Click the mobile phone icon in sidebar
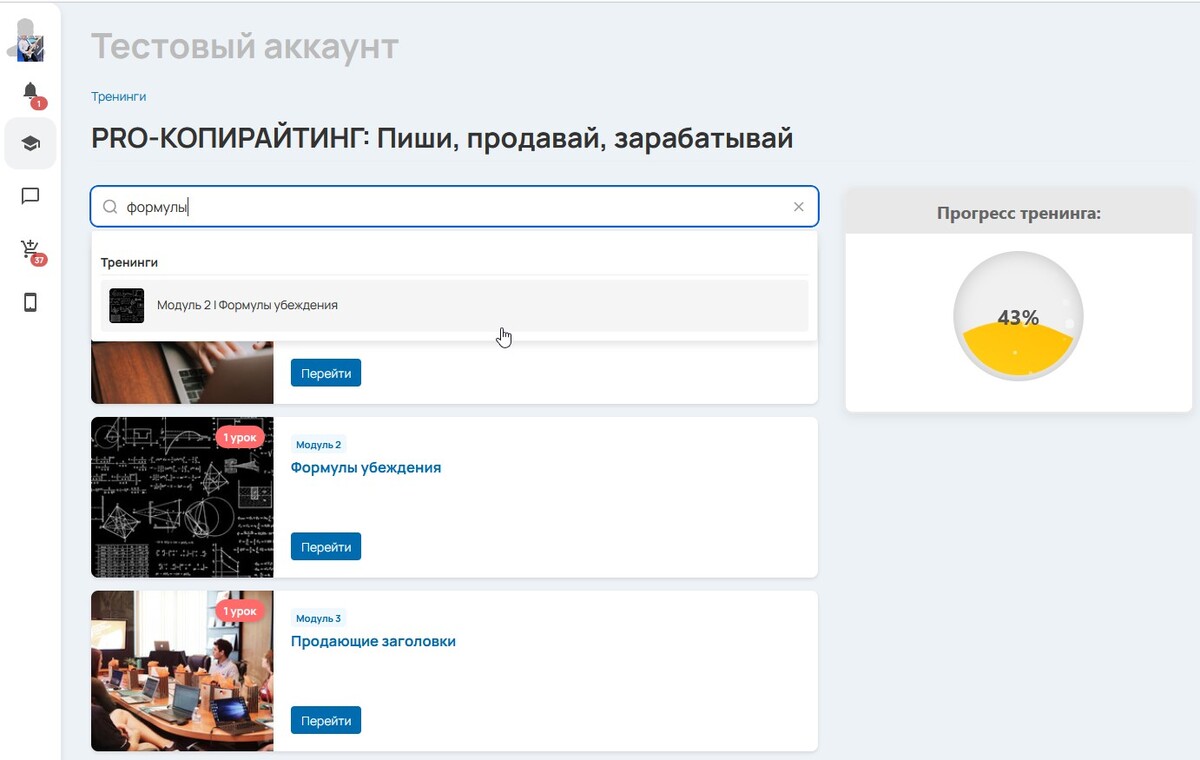 [x=30, y=302]
